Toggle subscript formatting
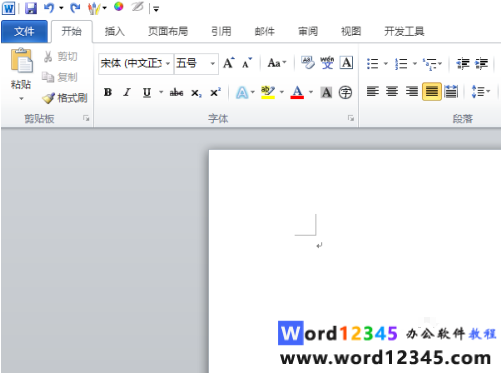 pos(196,93)
